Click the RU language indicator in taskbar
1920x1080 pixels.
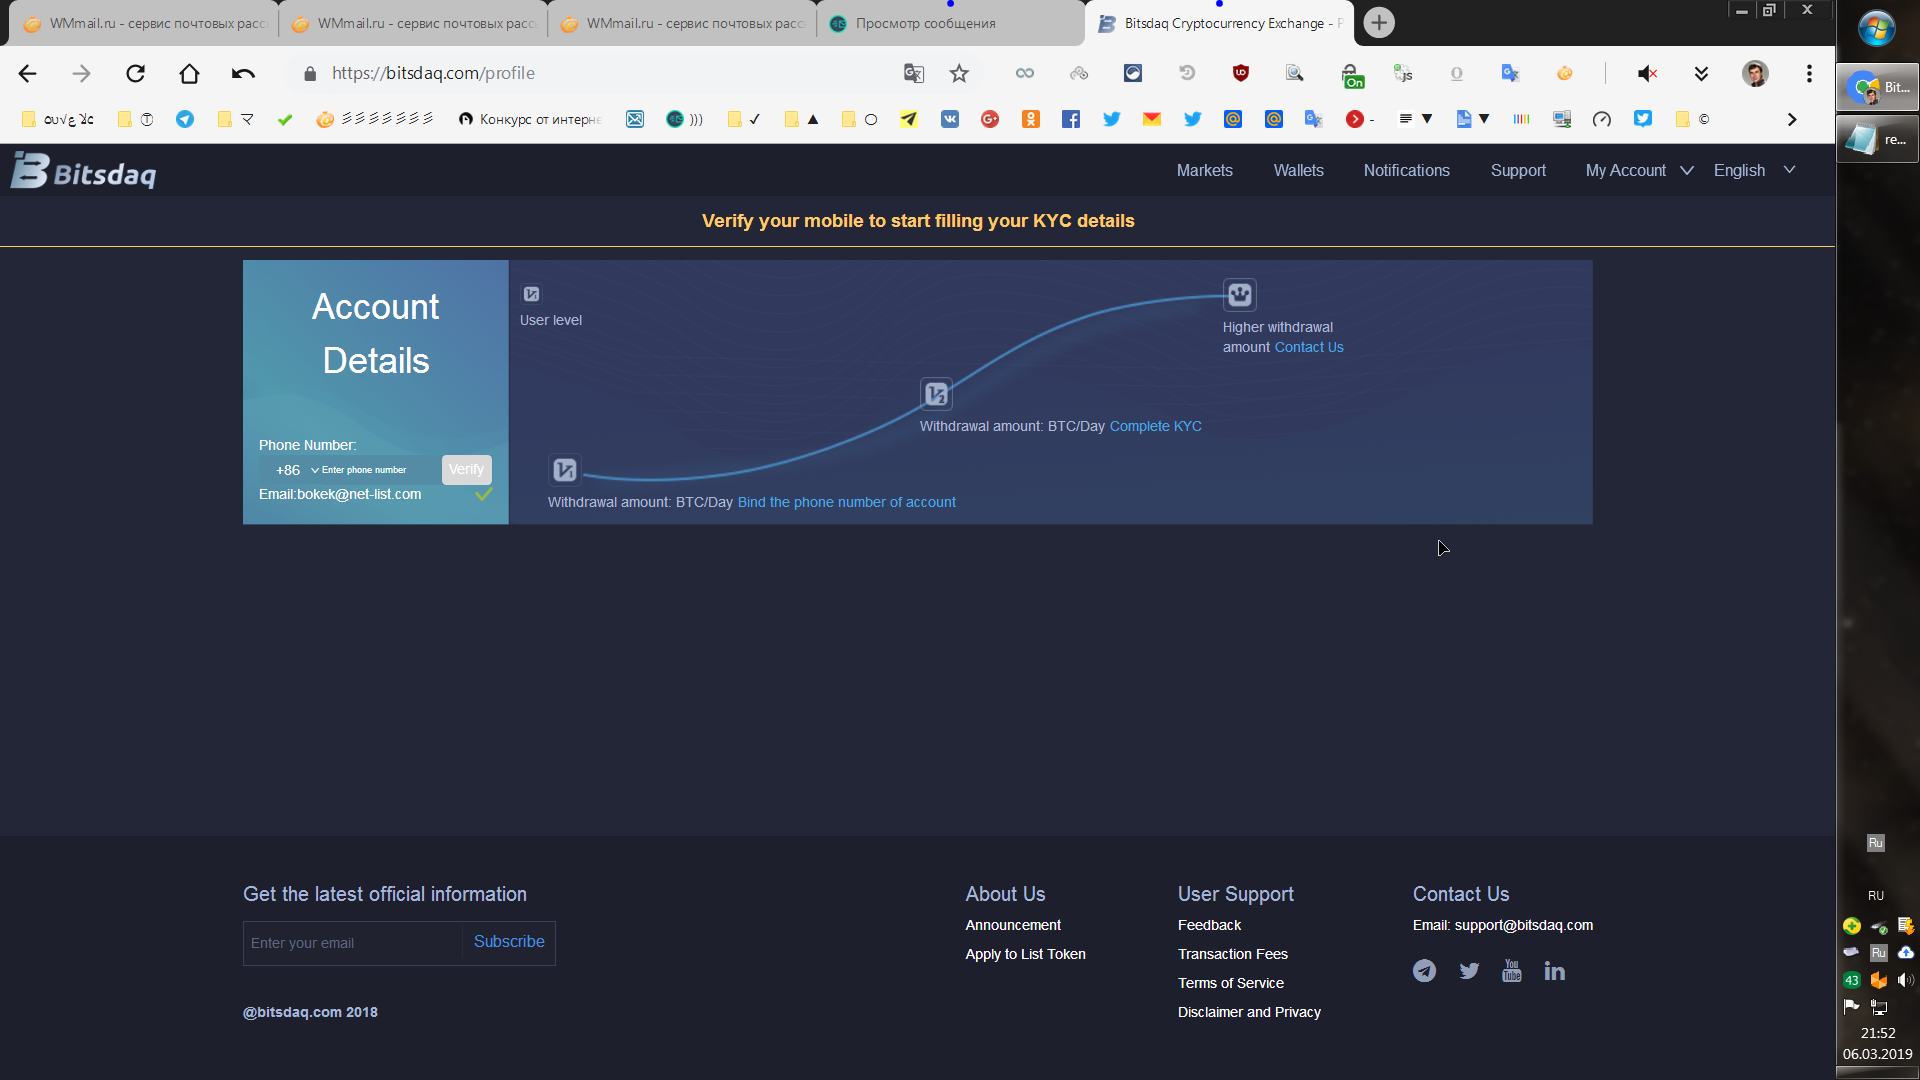pos(1876,896)
